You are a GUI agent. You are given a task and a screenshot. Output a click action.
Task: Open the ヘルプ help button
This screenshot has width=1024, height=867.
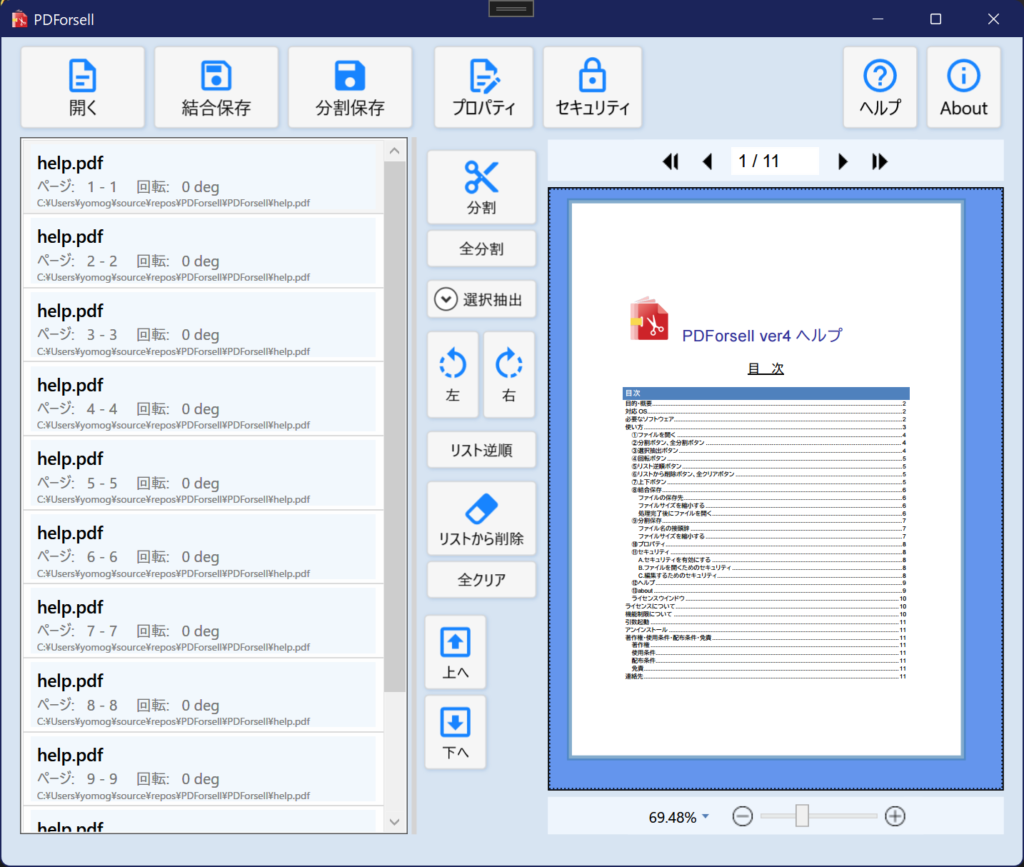(x=880, y=87)
